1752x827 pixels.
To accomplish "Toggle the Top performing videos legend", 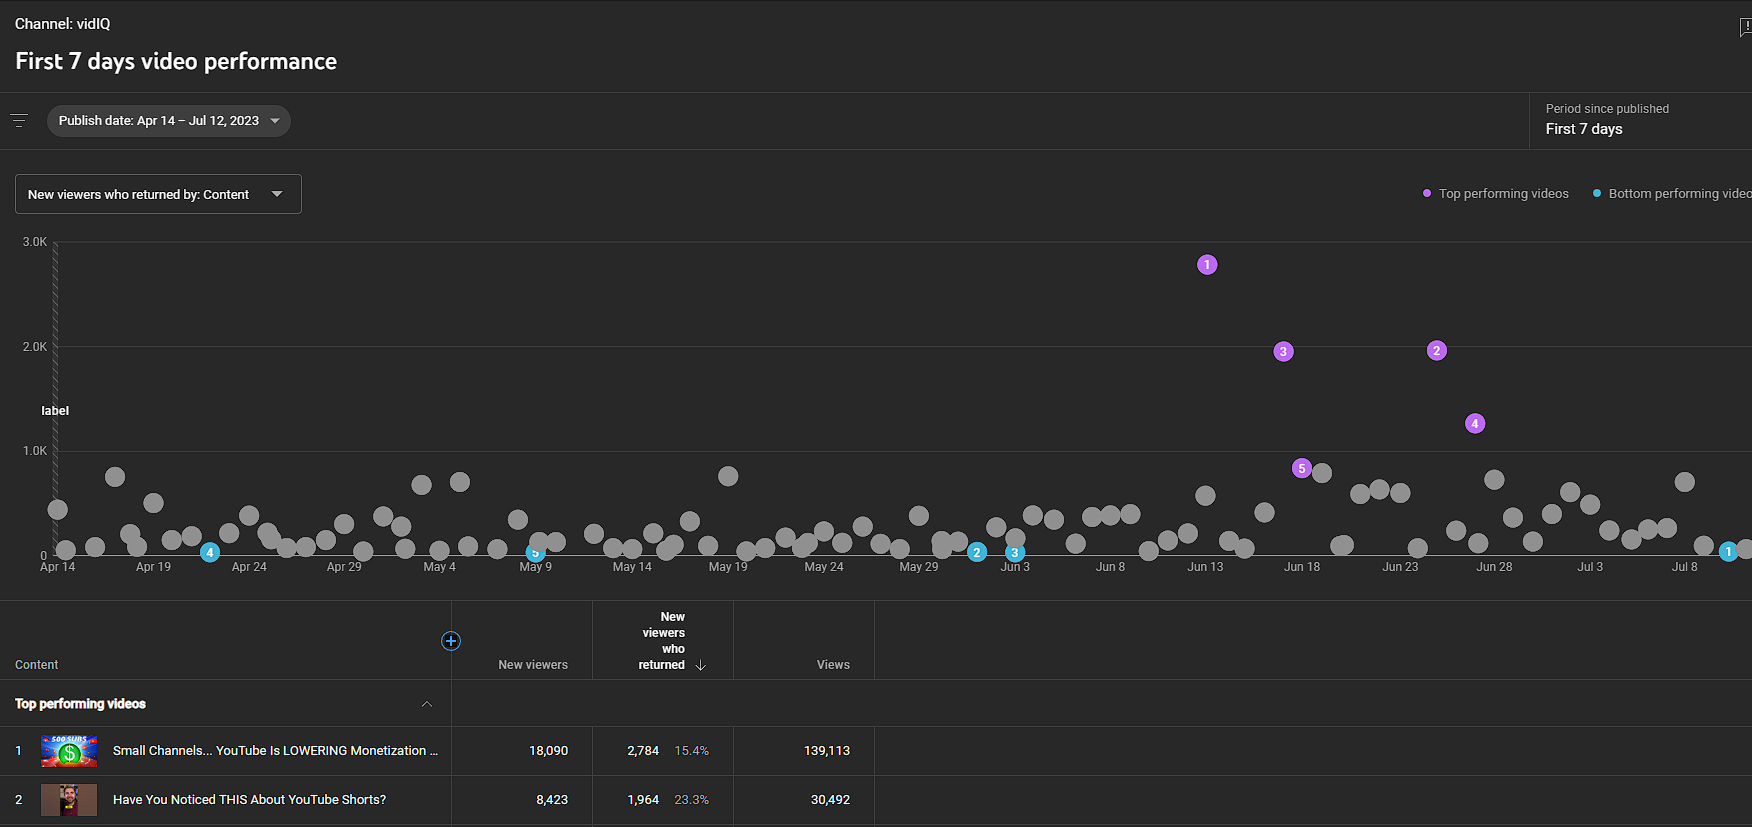I will pos(1495,194).
